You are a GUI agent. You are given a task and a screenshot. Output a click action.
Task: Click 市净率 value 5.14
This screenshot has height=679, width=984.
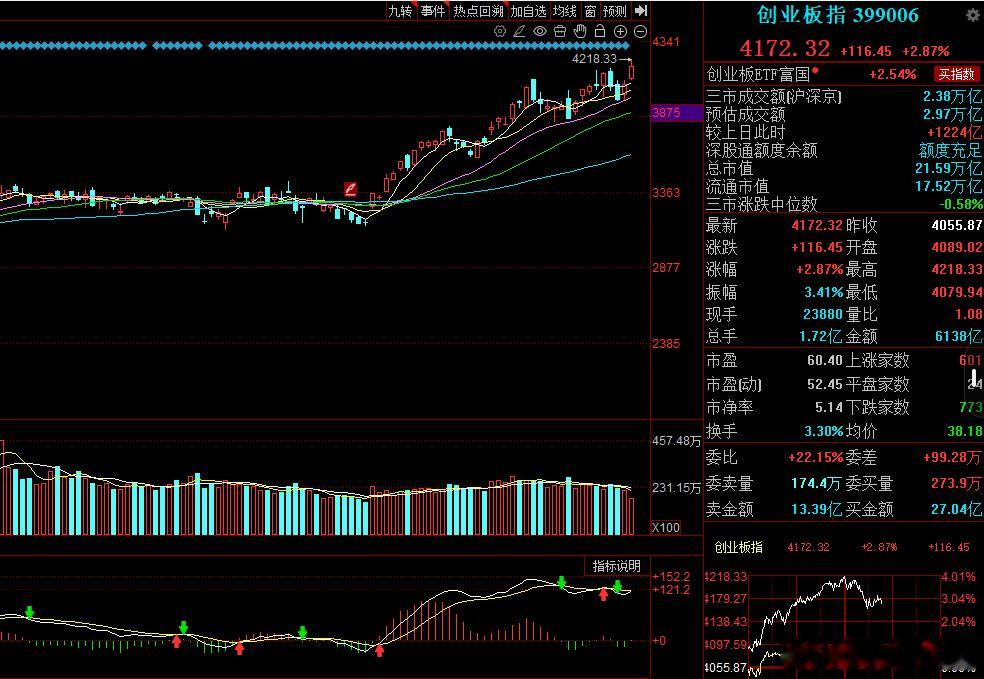coord(829,408)
